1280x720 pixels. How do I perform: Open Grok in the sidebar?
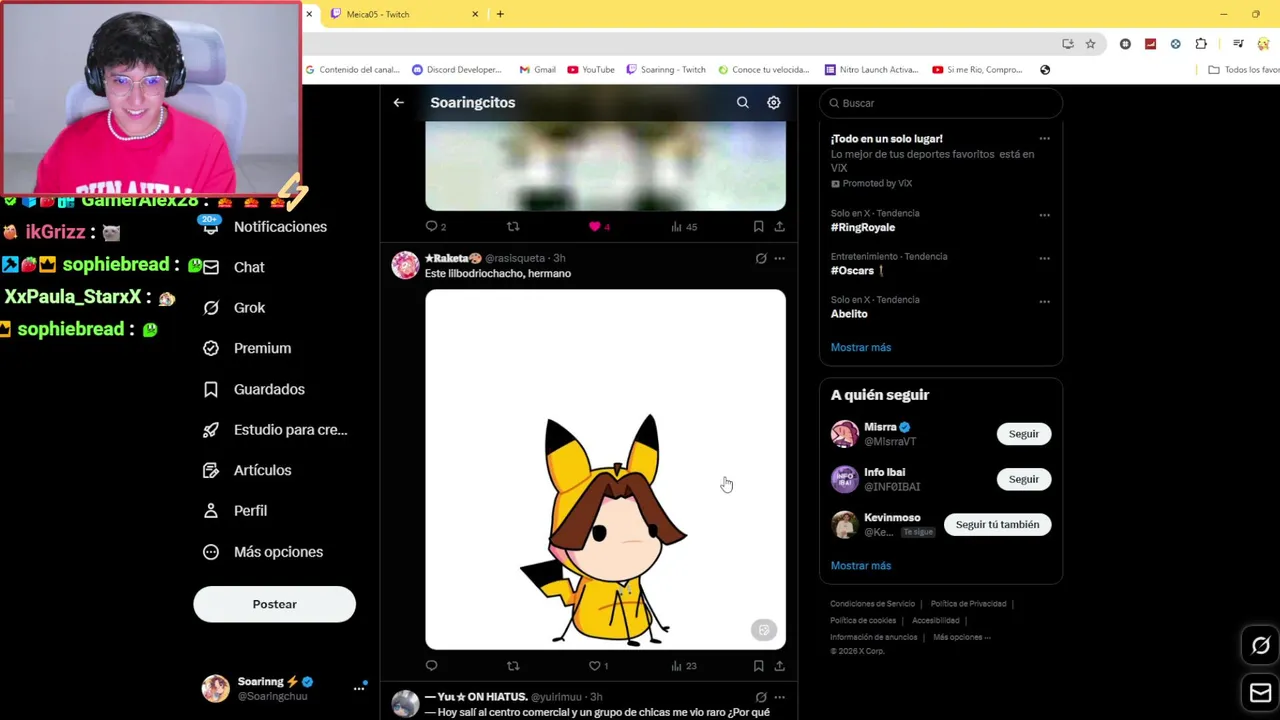pyautogui.click(x=234, y=308)
